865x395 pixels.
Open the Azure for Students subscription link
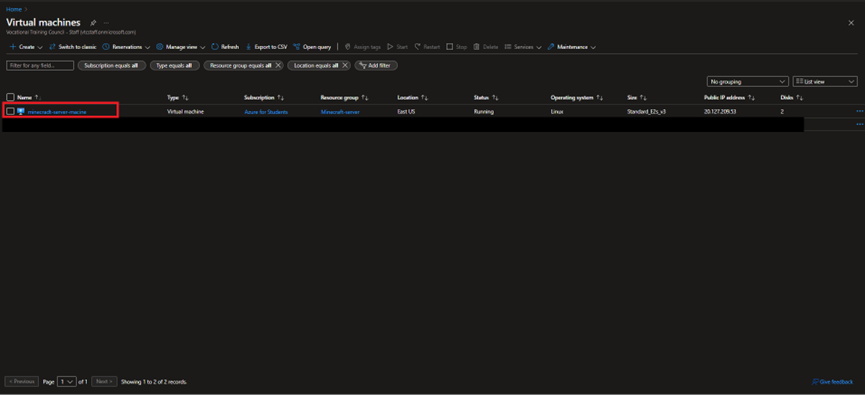click(266, 112)
